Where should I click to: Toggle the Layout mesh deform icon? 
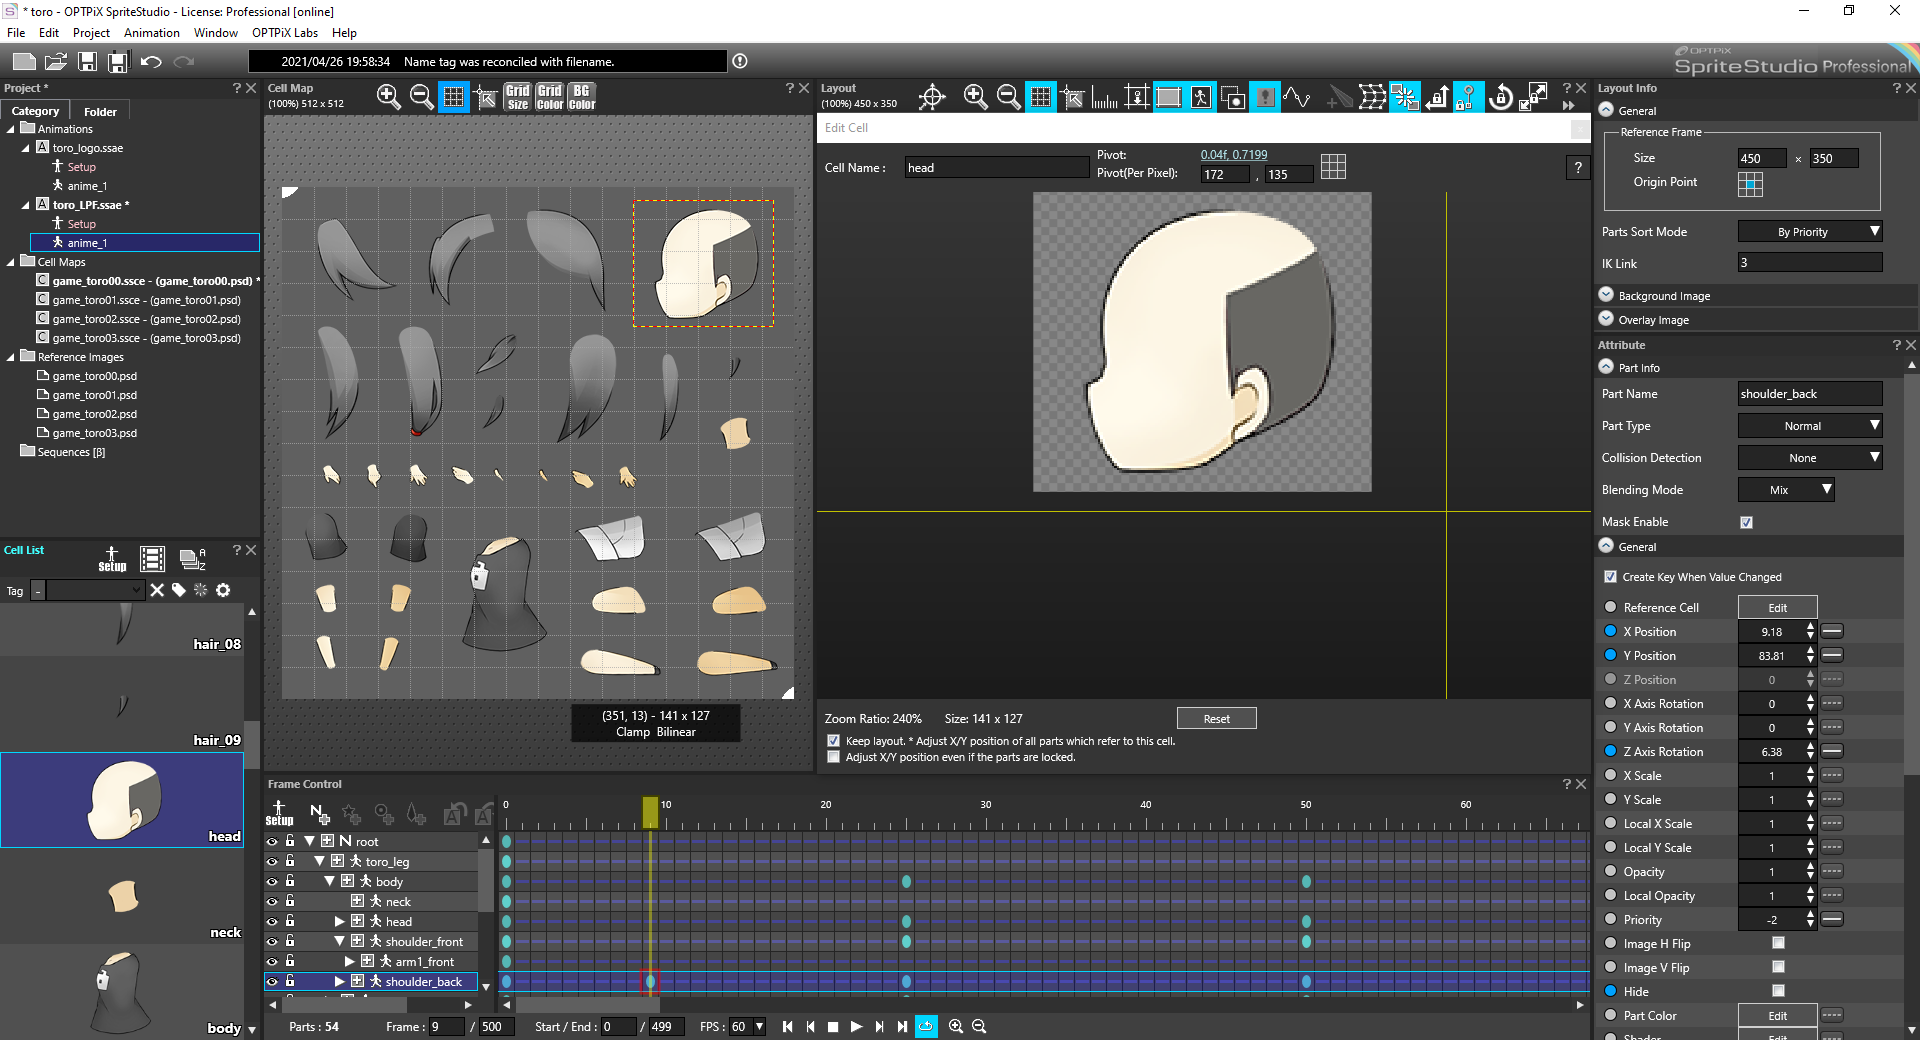(x=1373, y=97)
